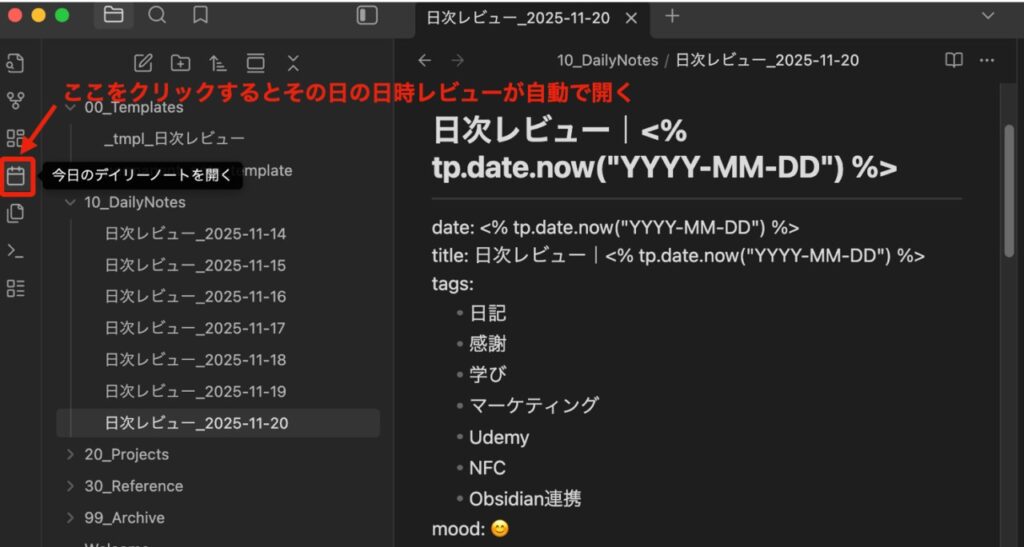Click the 10_DailyNotes breadcrumb link
Screen dimensions: 1024x547
607,60
